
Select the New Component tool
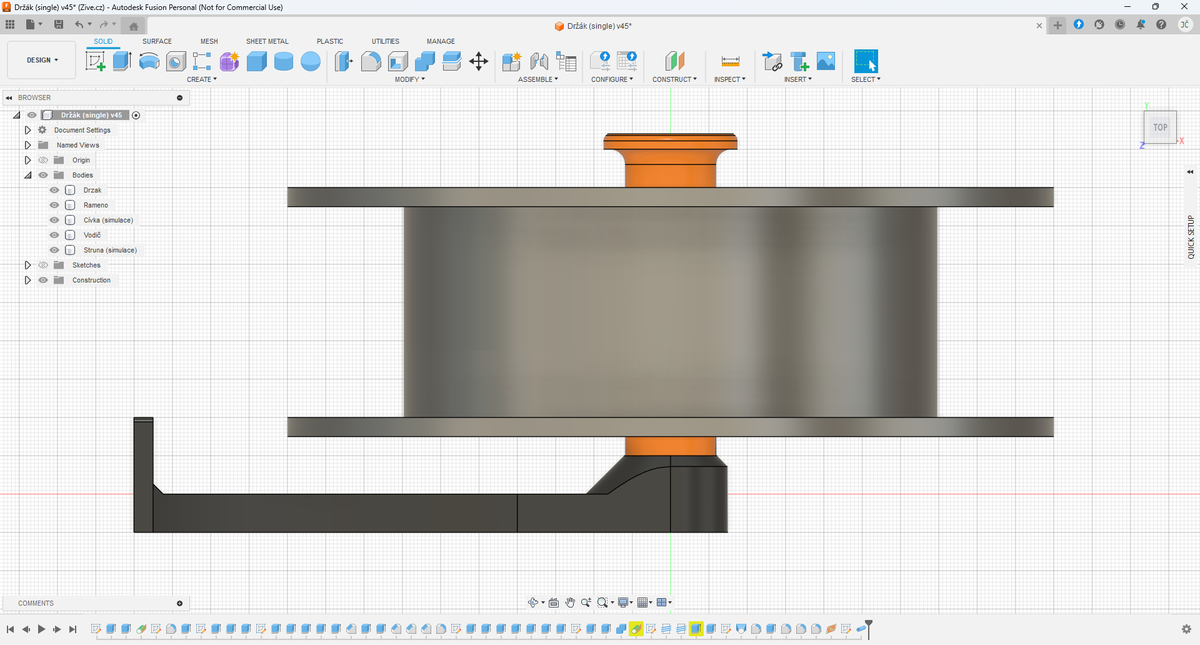[x=512, y=61]
